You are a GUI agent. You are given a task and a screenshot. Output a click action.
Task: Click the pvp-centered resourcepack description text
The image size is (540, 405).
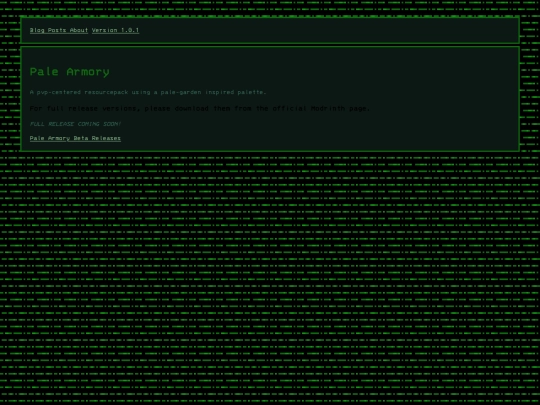point(148,92)
